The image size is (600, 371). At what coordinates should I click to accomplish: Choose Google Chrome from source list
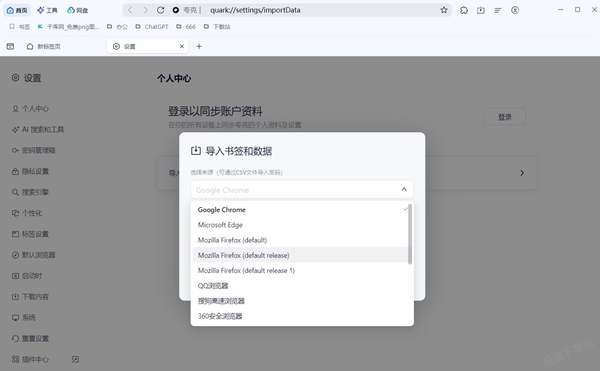pyautogui.click(x=300, y=210)
